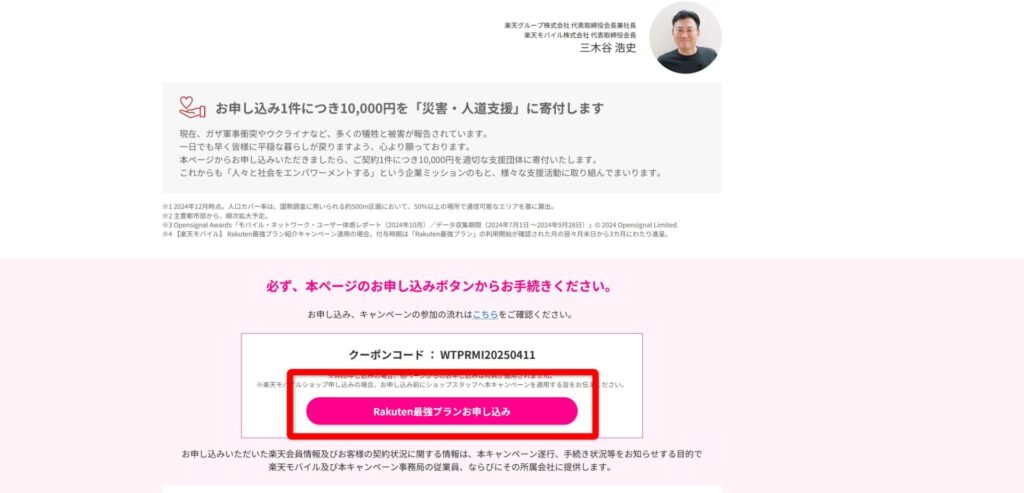Click the 楽天モバイルショップ申し込み note under the coupon
Viewport: 1024px width, 493px height.
(x=441, y=385)
